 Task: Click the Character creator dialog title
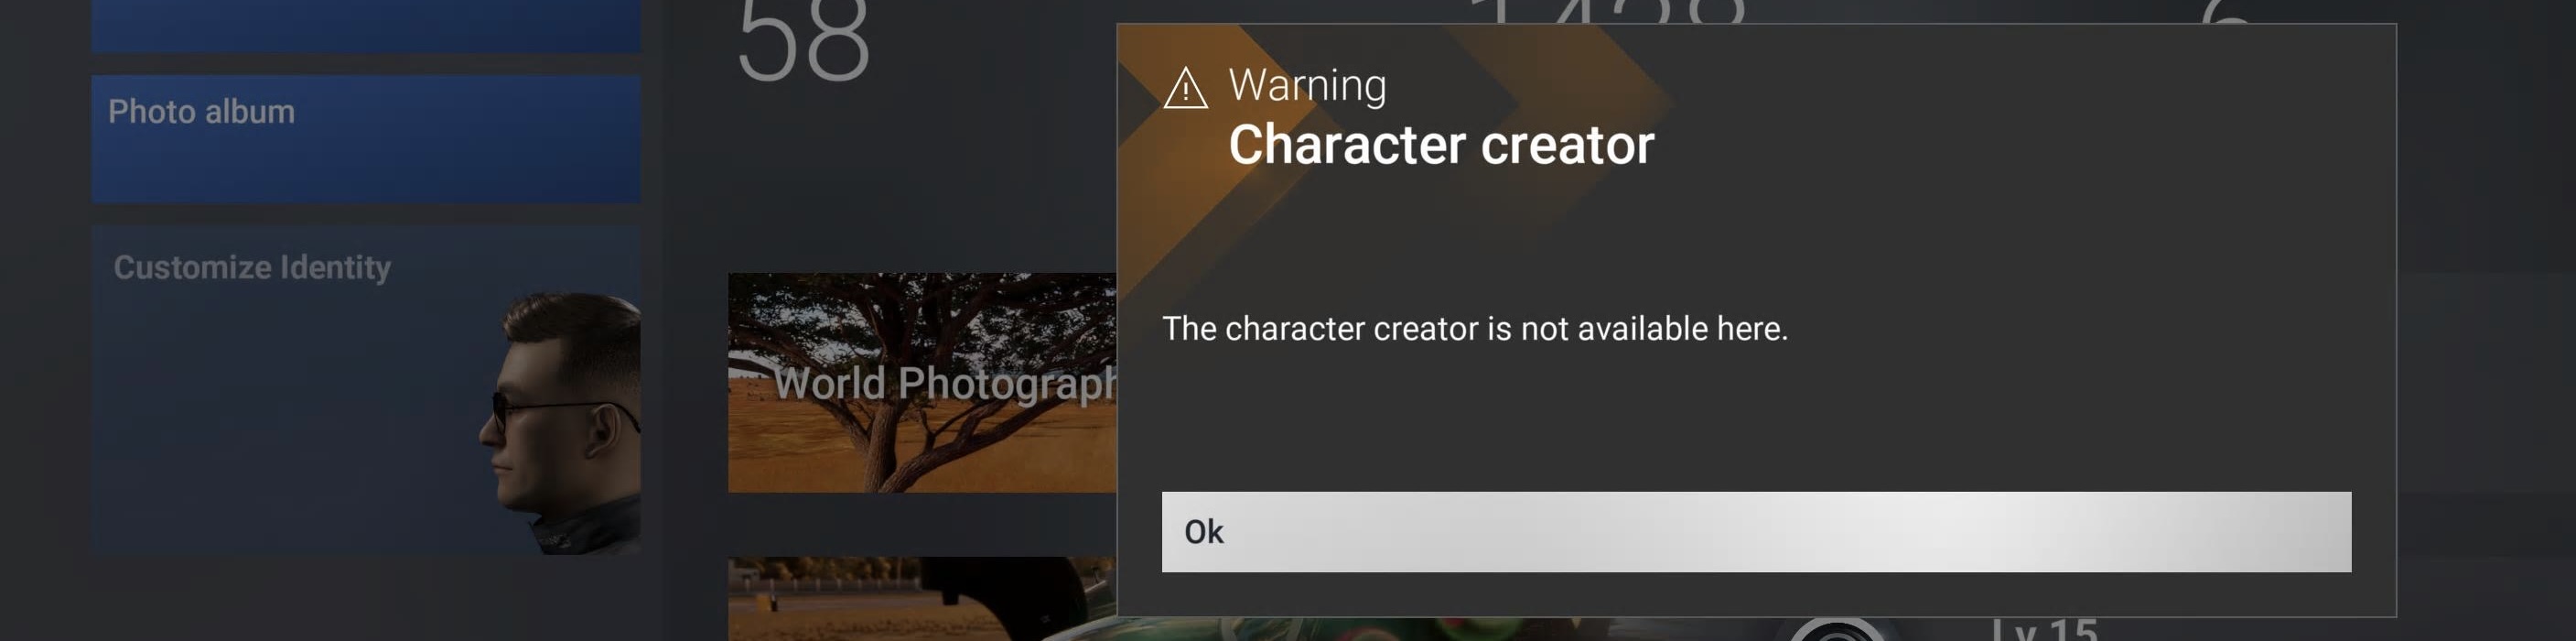point(1441,145)
